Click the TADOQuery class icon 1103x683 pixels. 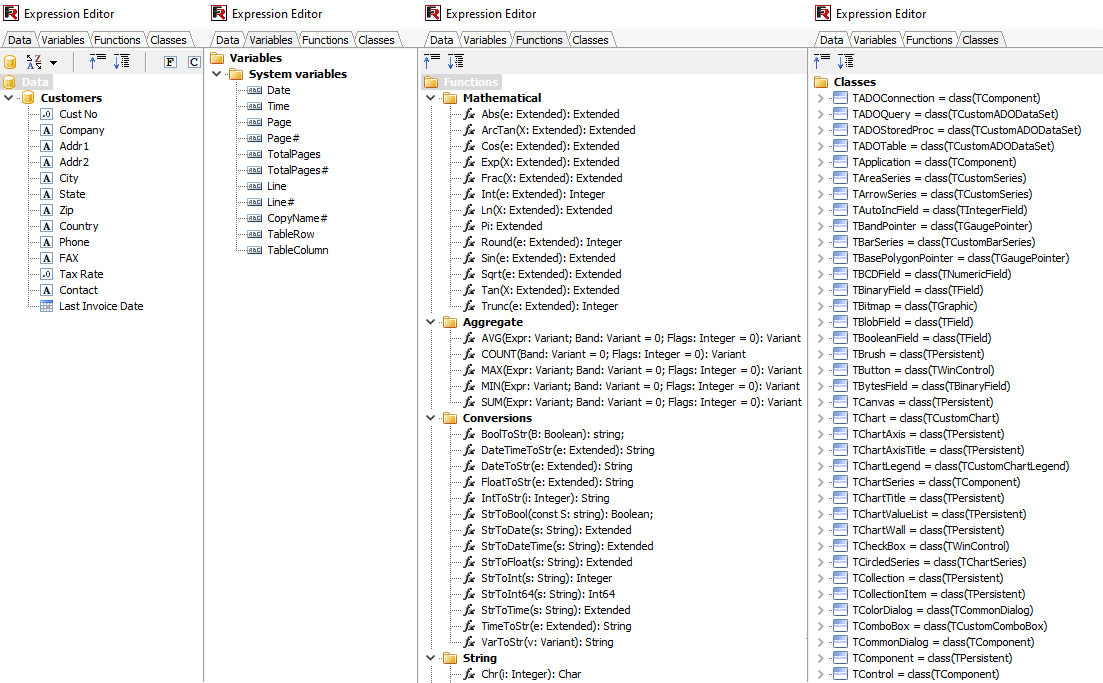pos(840,114)
